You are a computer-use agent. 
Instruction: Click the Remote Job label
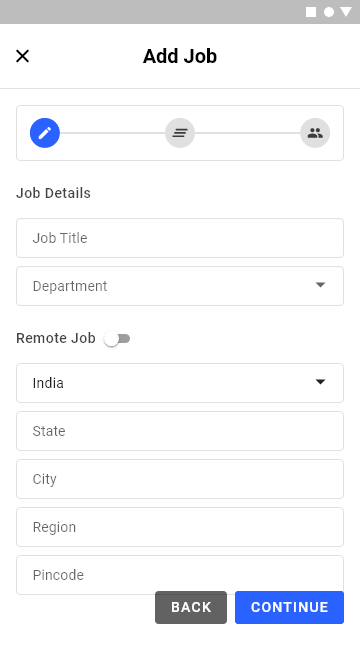[56, 338]
